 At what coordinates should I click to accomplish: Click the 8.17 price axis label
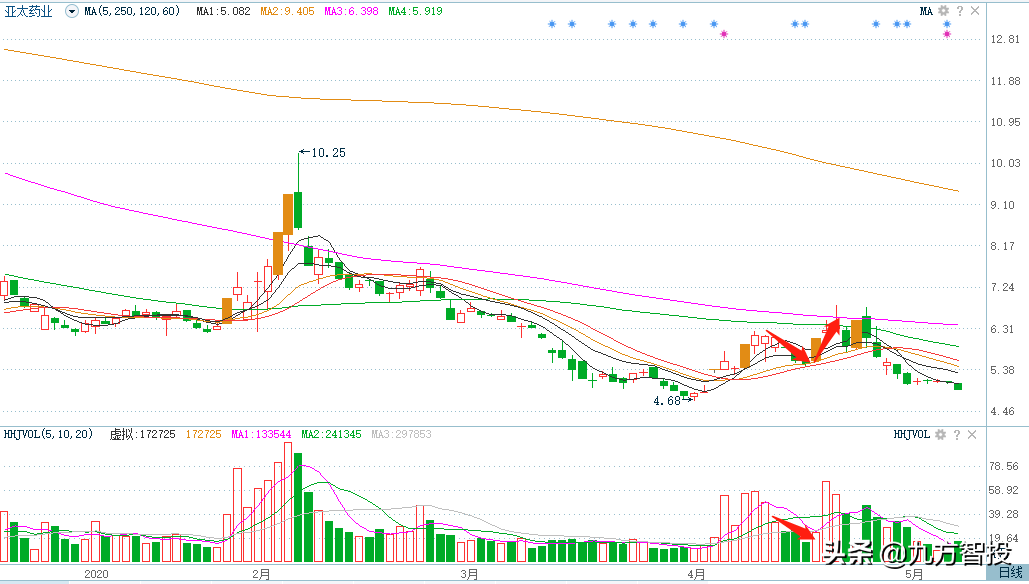point(1002,247)
